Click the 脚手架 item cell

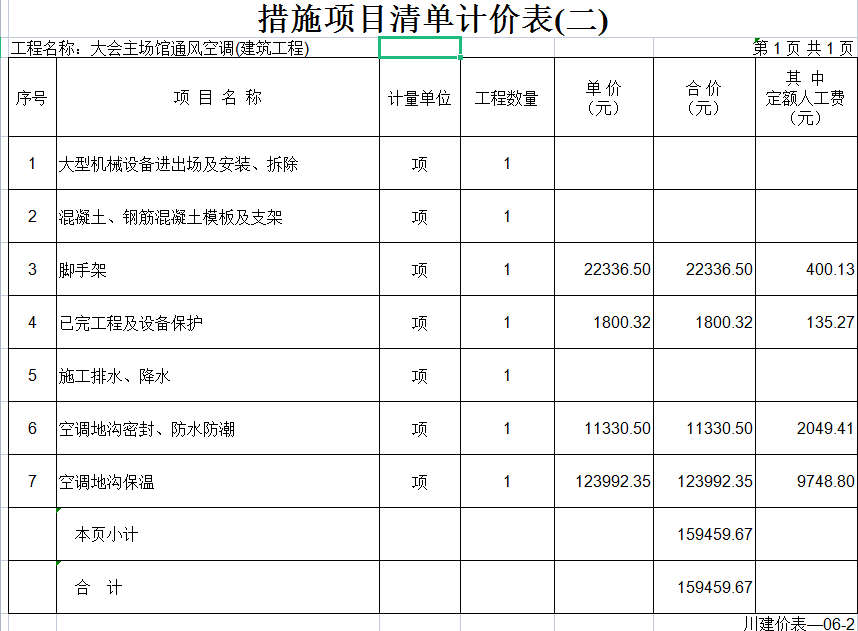tap(218, 269)
